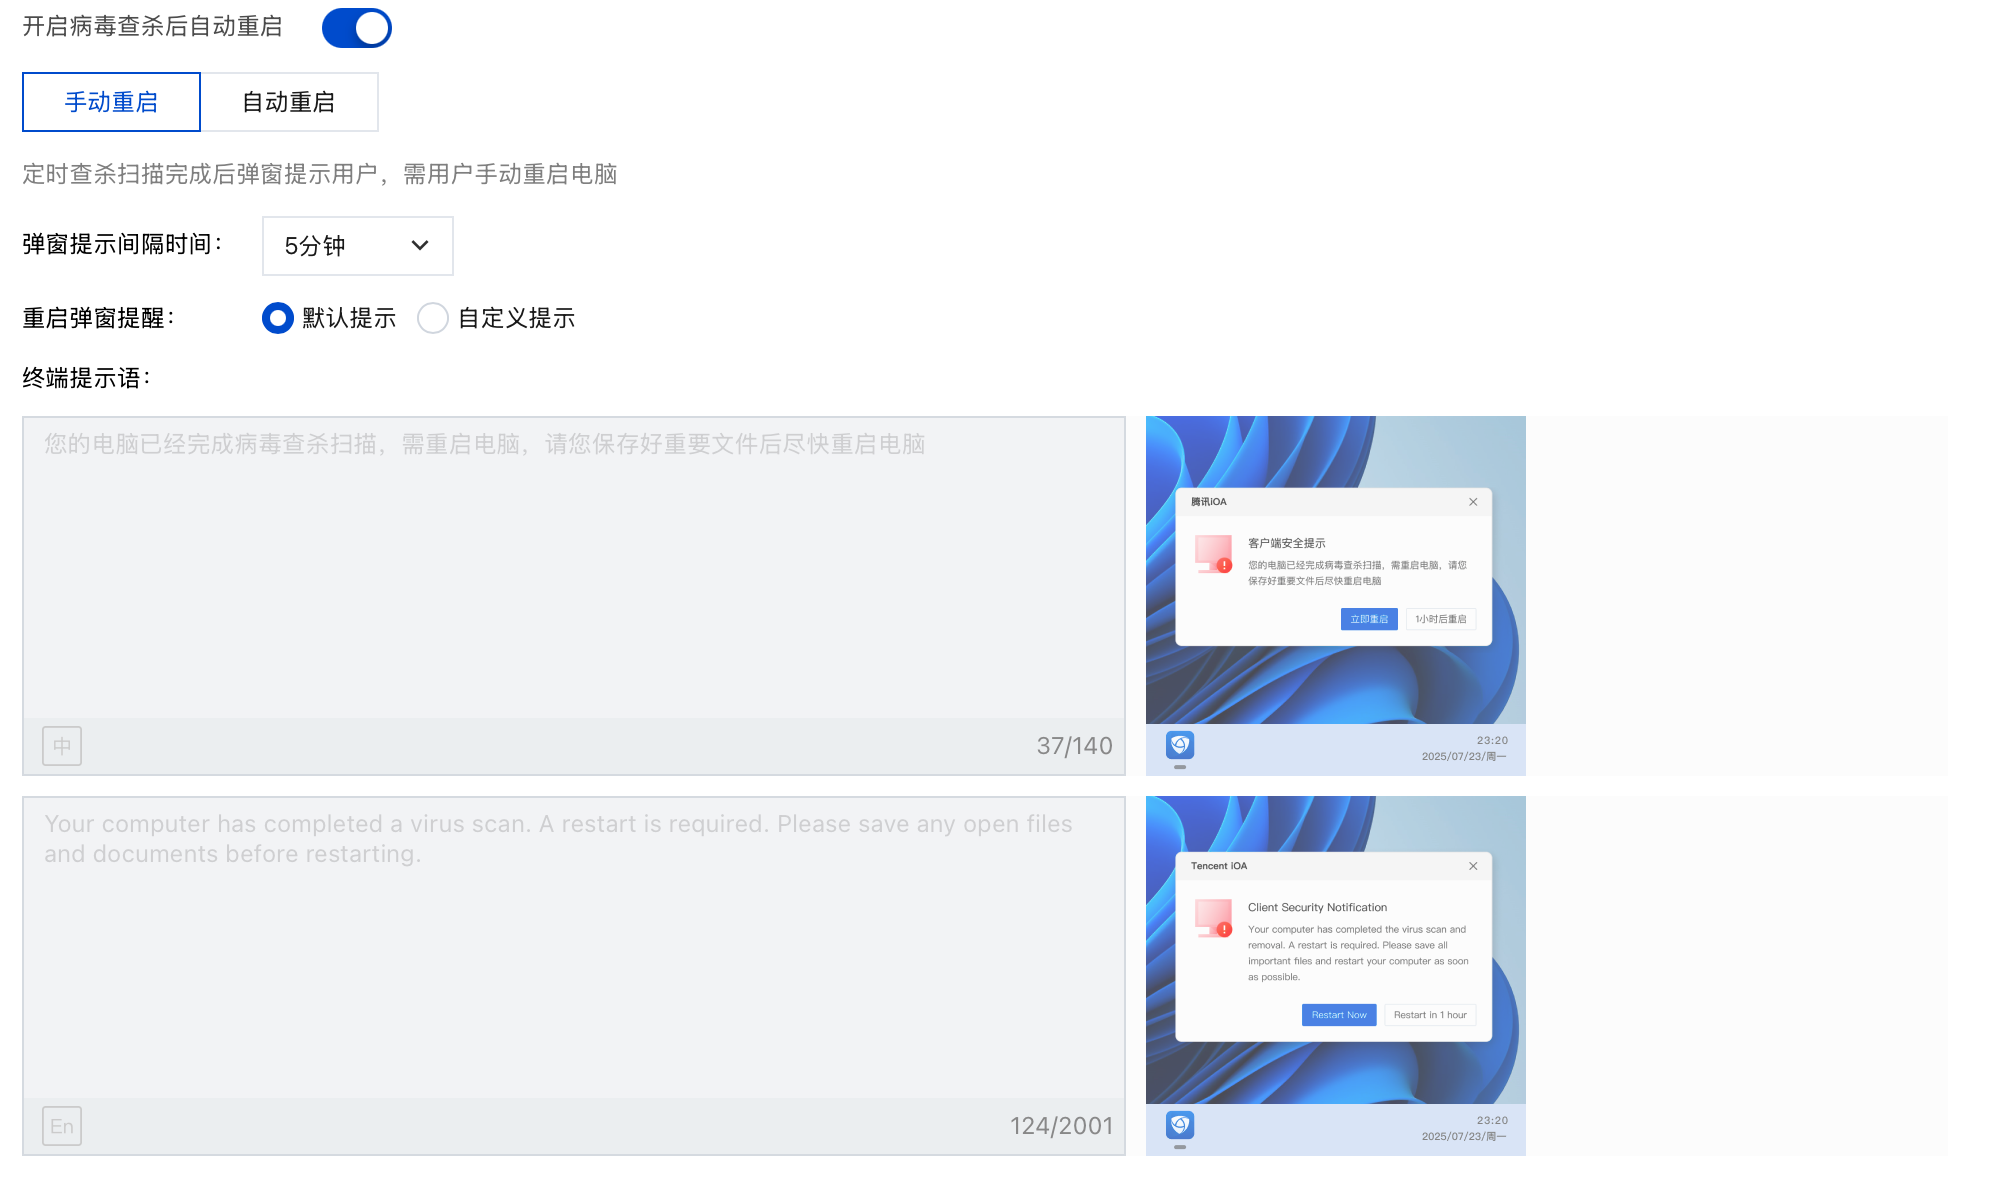The image size is (1994, 1196).
Task: Select the 自定义提示 radio option
Action: point(433,318)
